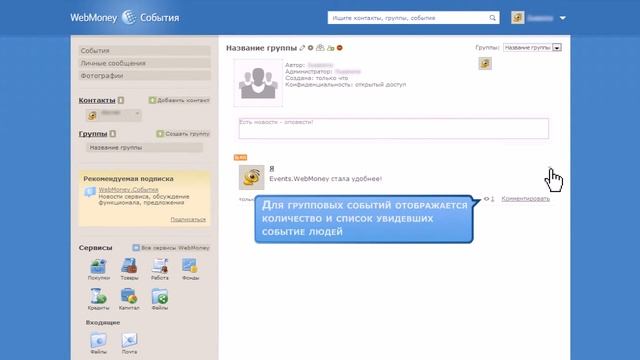Select Название группы in the sidebar list
Screen dimensions: 640x360
pyautogui.click(x=144, y=147)
